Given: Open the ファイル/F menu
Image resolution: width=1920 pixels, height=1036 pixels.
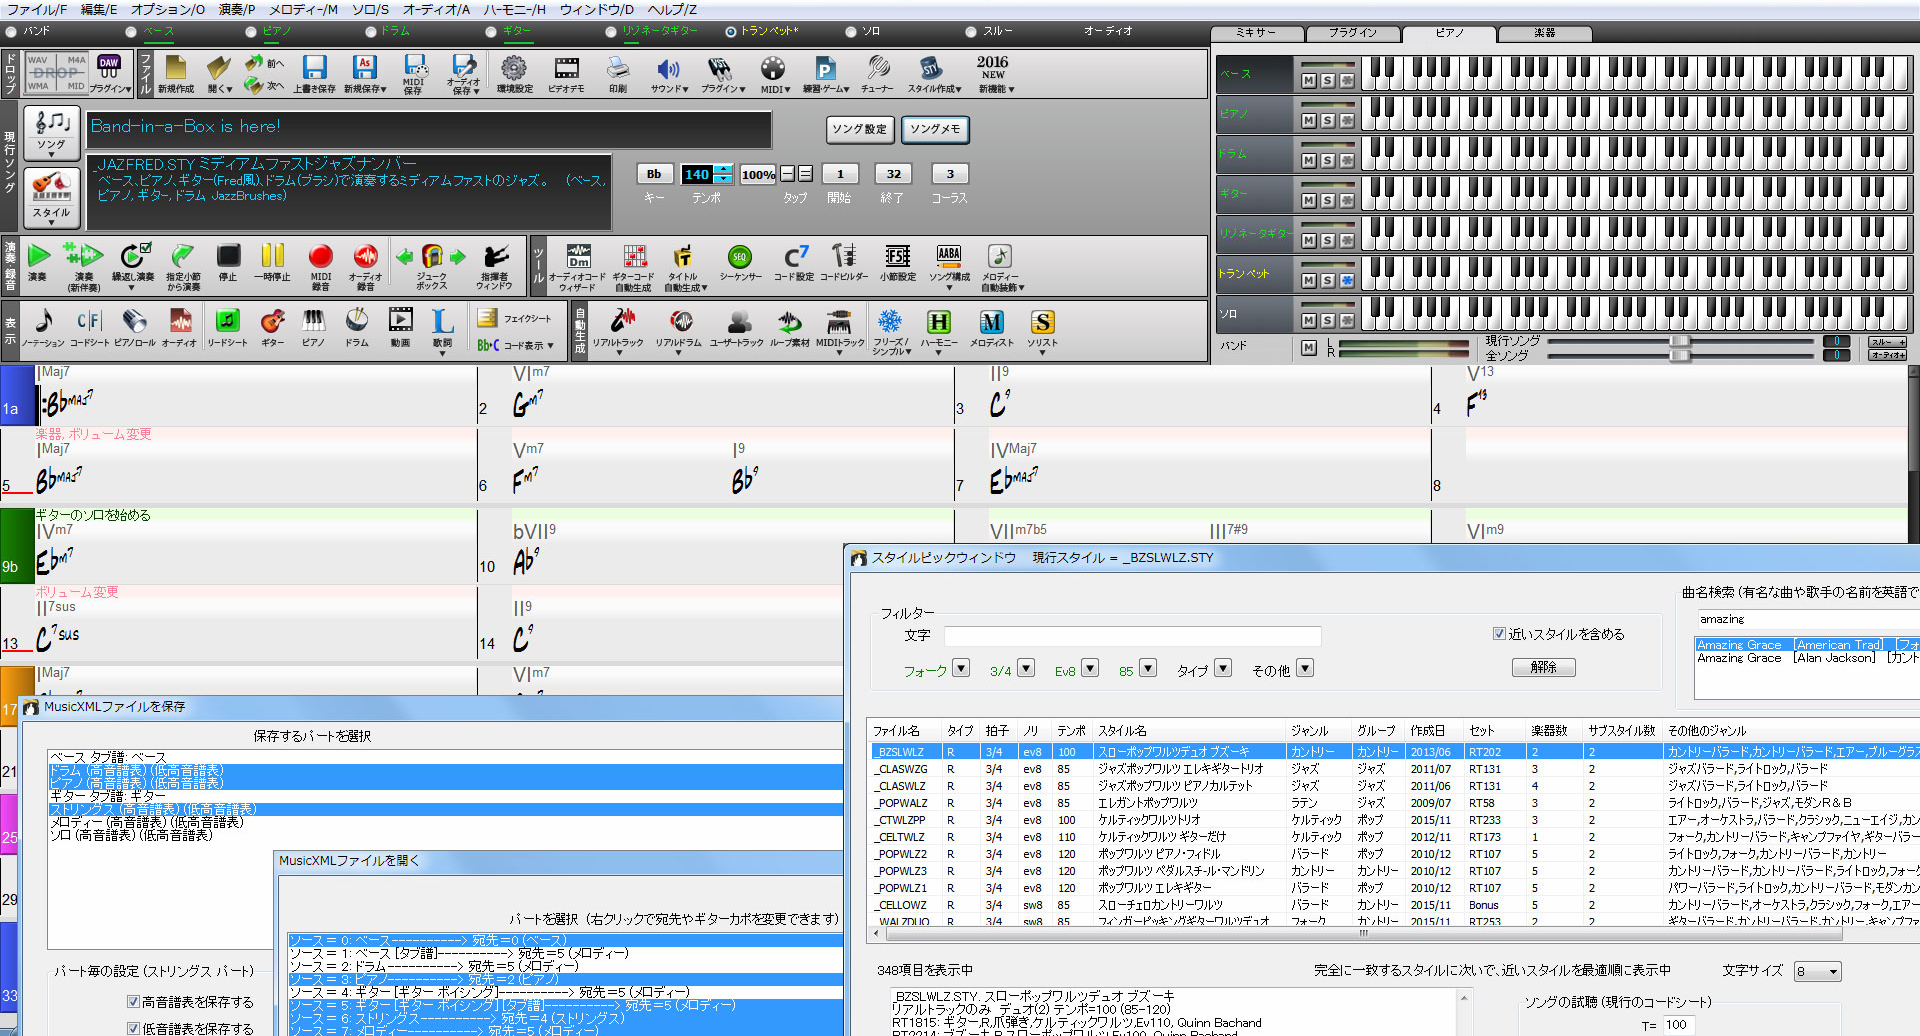Looking at the screenshot, I should 37,9.
